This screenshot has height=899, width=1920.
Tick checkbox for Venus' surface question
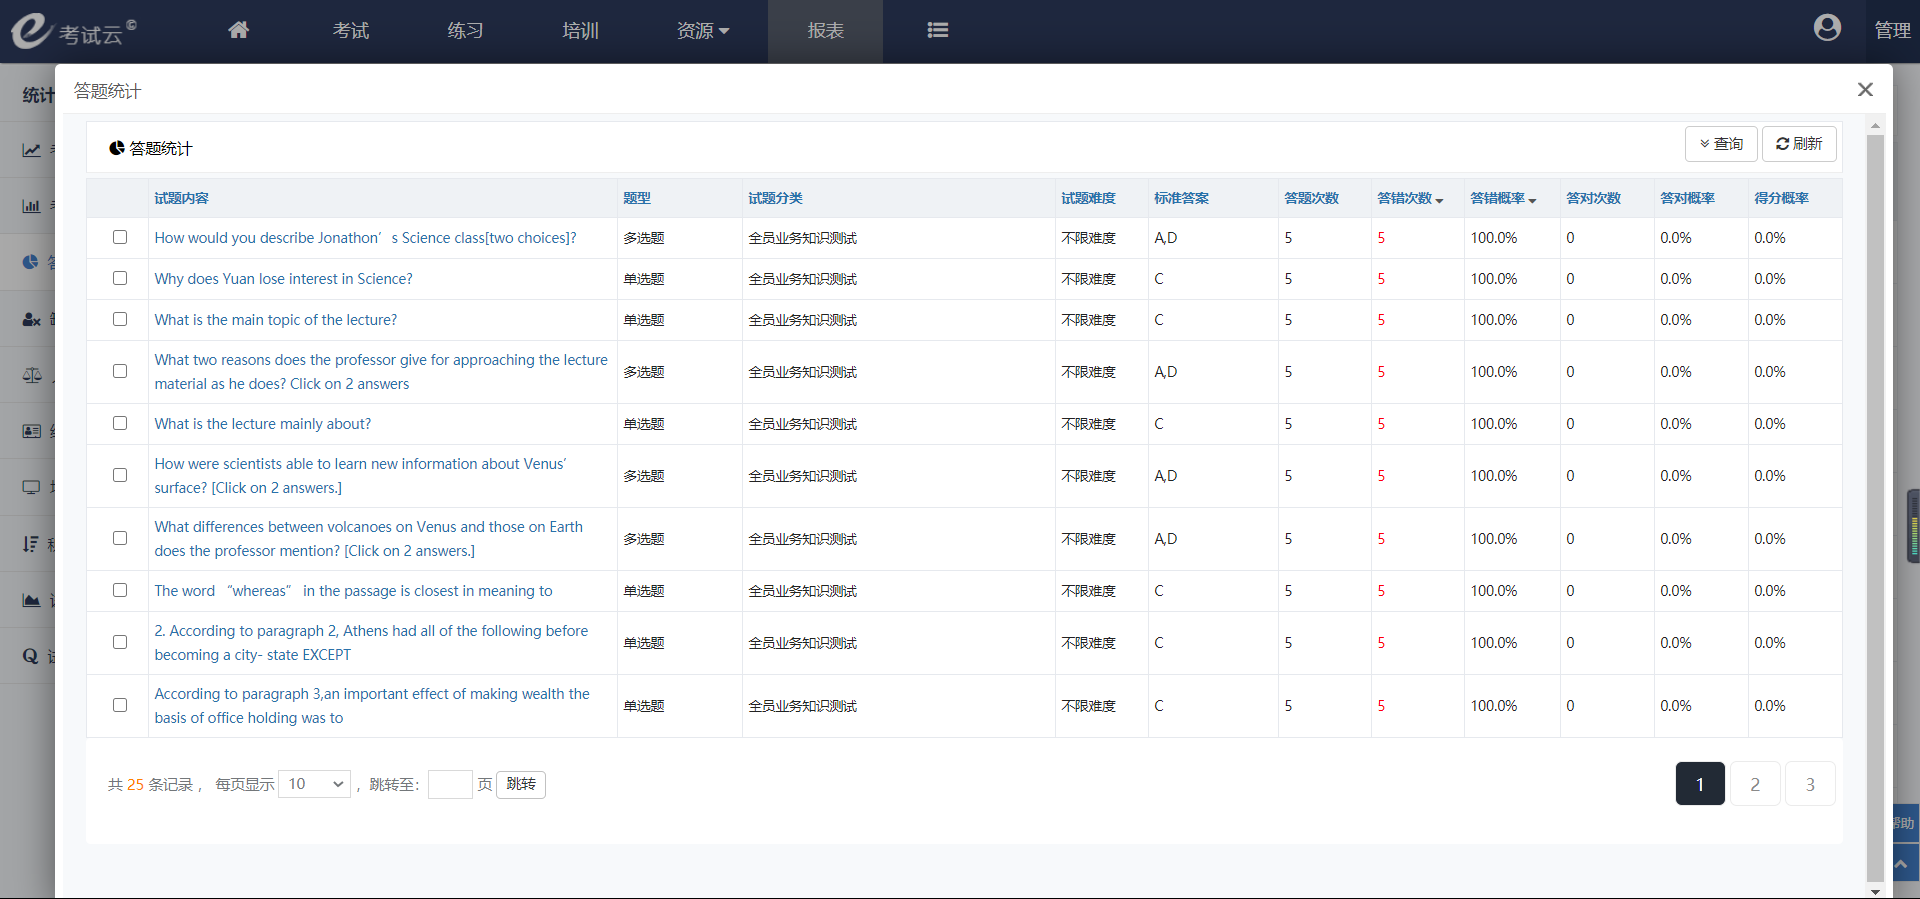[120, 475]
